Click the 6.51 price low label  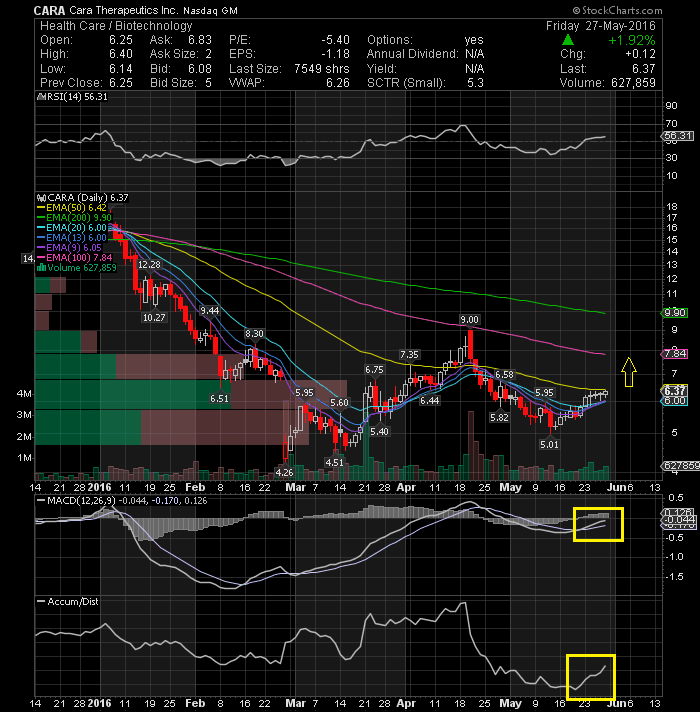pyautogui.click(x=219, y=398)
